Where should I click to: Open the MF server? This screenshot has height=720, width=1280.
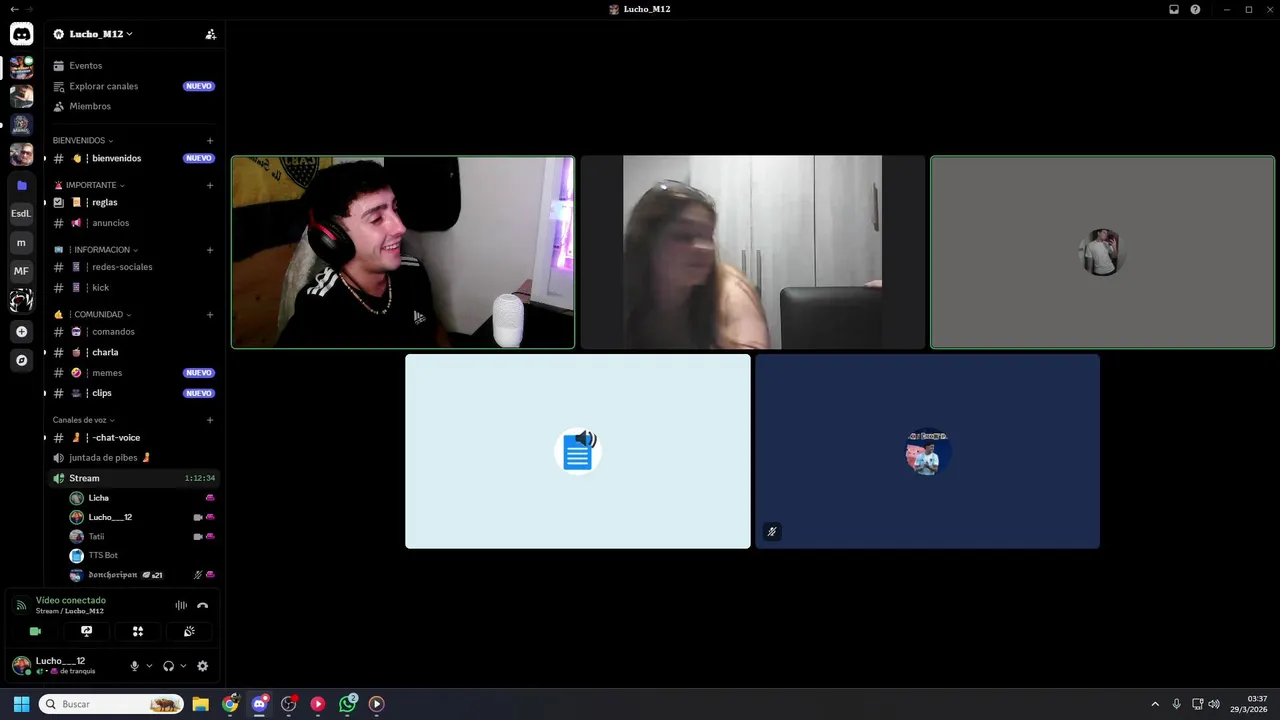point(21,271)
